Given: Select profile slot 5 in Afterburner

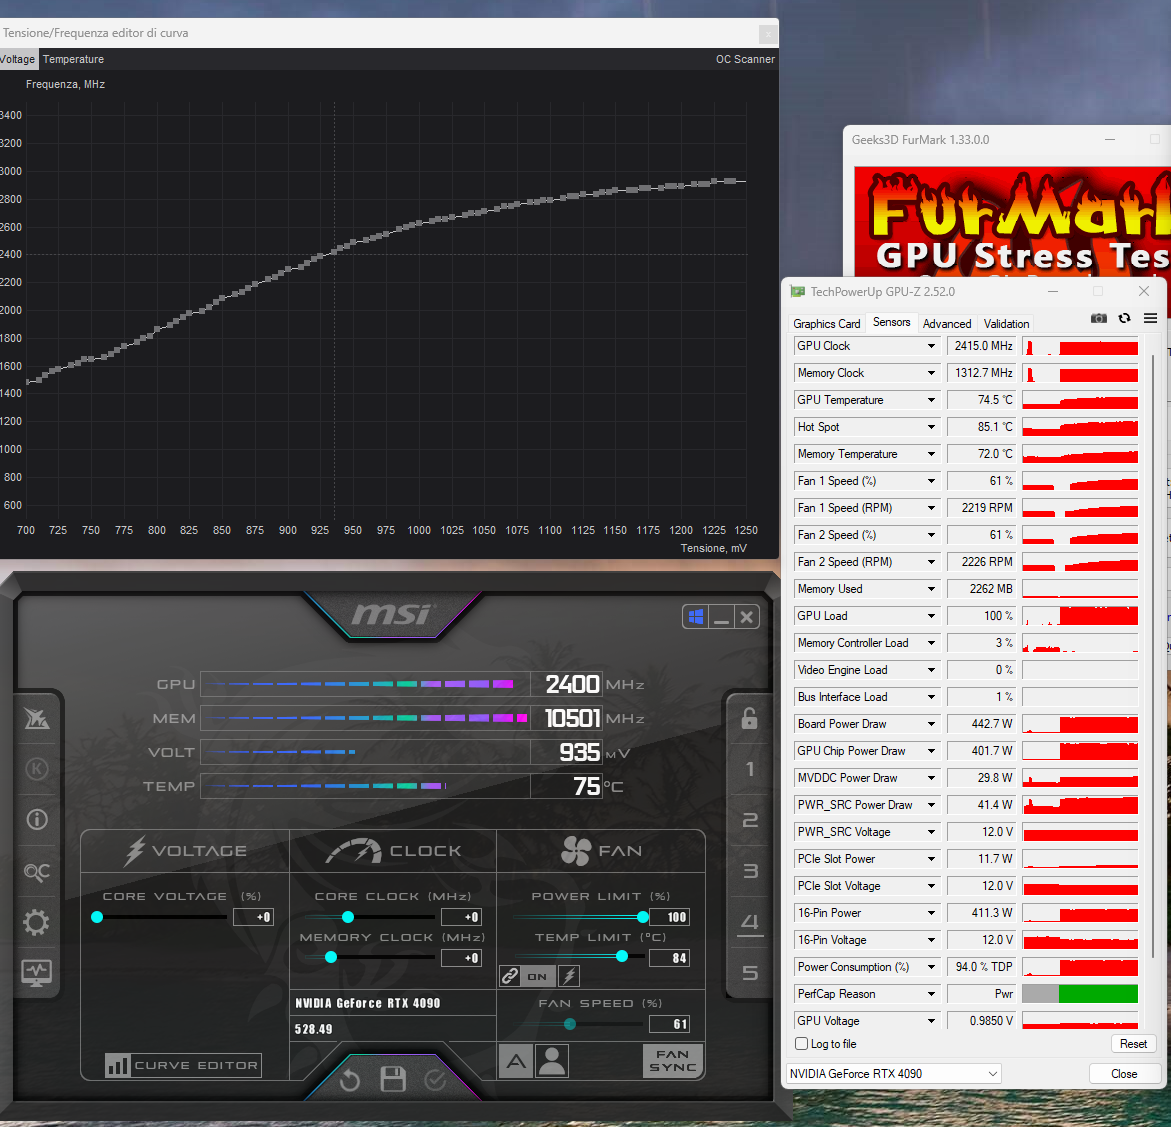Looking at the screenshot, I should (750, 973).
